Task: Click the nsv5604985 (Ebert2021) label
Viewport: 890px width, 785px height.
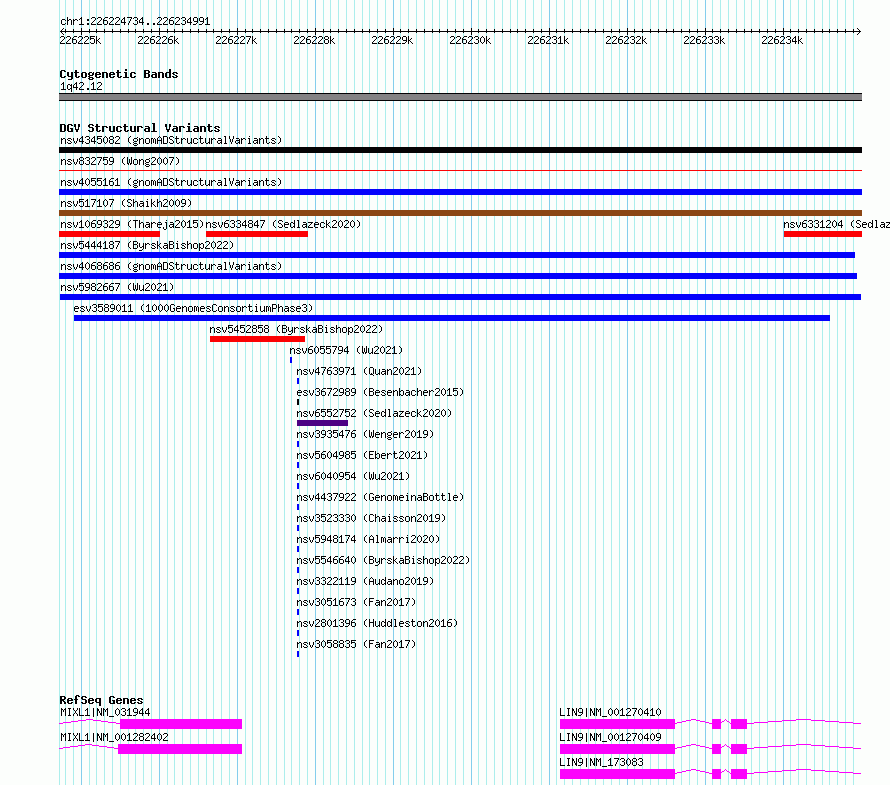Action: click(x=362, y=455)
